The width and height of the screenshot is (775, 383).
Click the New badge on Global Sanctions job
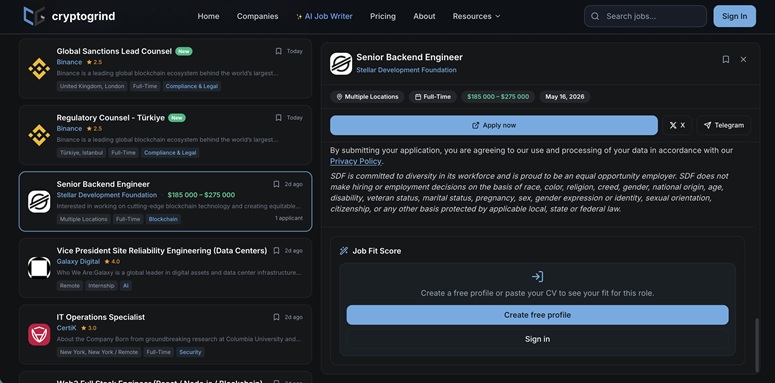pos(184,51)
